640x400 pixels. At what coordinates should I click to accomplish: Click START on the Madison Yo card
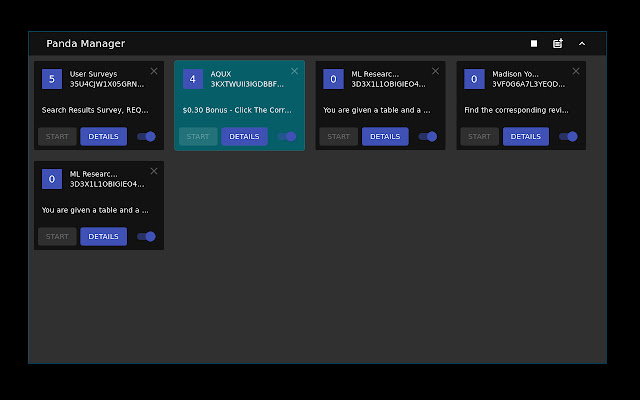[x=480, y=136]
